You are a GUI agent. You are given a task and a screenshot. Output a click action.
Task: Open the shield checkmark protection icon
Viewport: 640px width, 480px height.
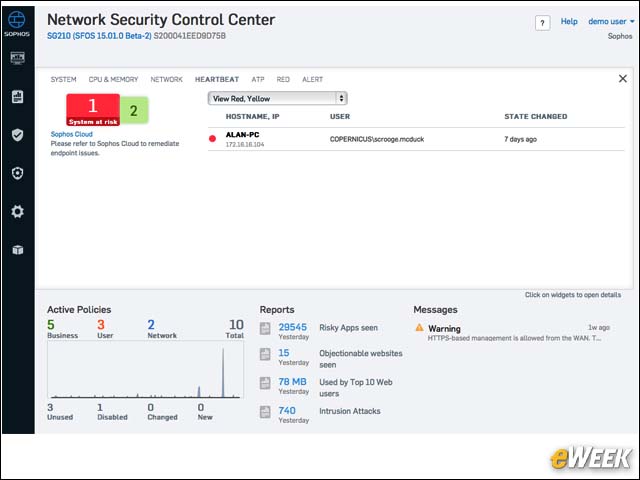(x=17, y=135)
